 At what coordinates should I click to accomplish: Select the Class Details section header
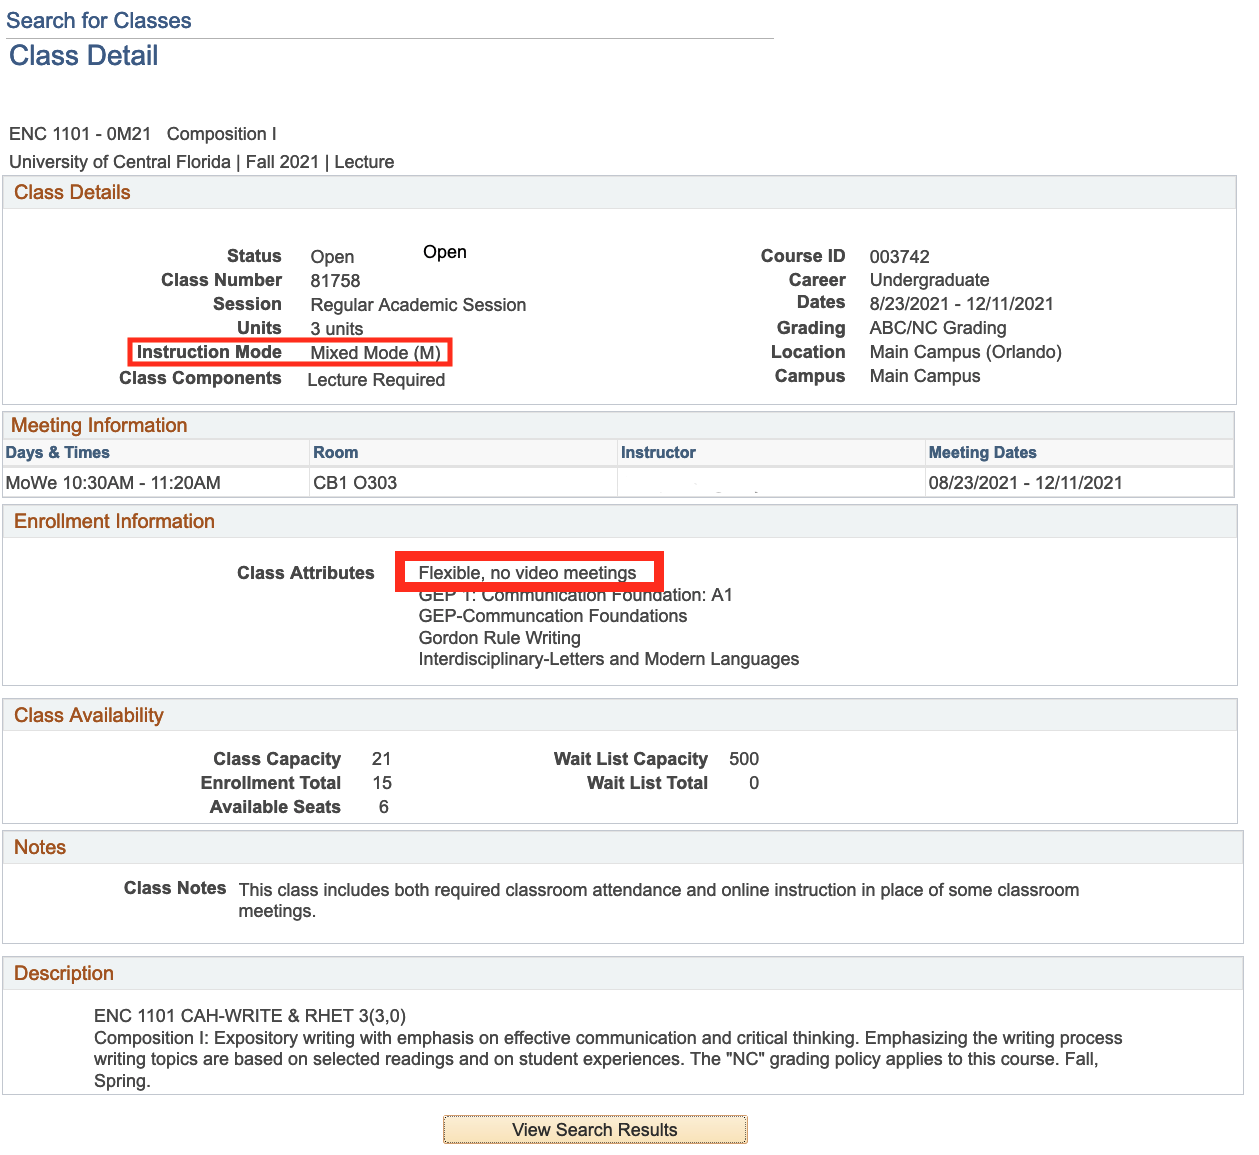point(72,192)
